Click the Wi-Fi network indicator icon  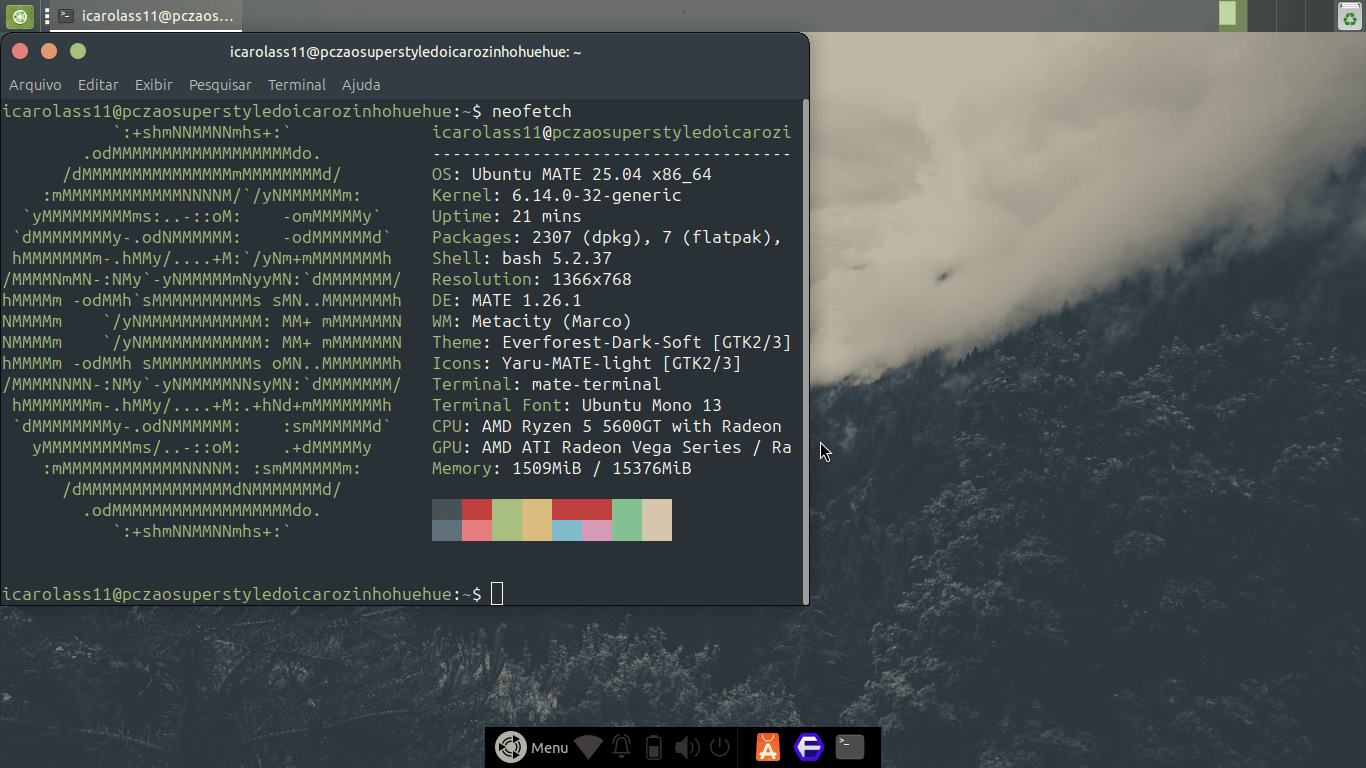[588, 747]
